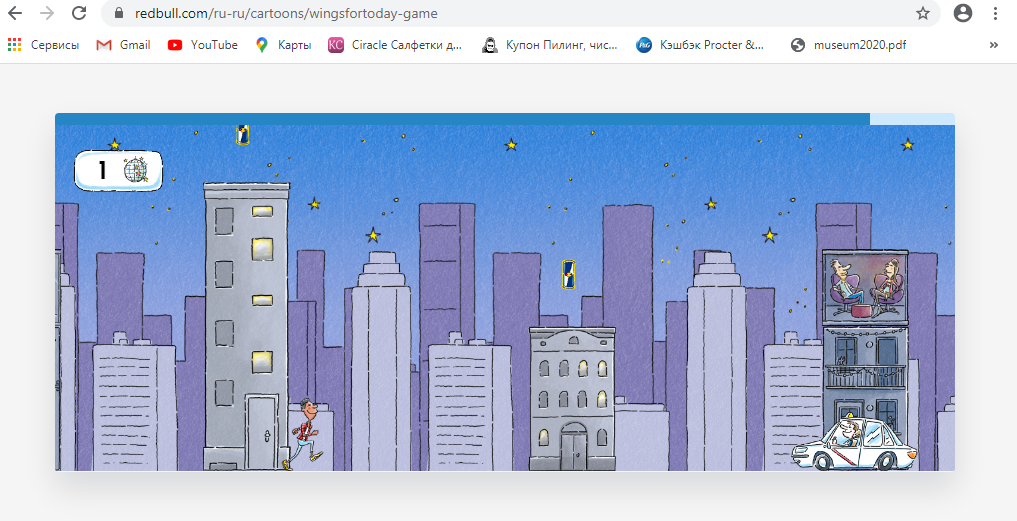This screenshot has height=521, width=1017.
Task: Bookmark this page with the star icon
Action: pyautogui.click(x=922, y=13)
